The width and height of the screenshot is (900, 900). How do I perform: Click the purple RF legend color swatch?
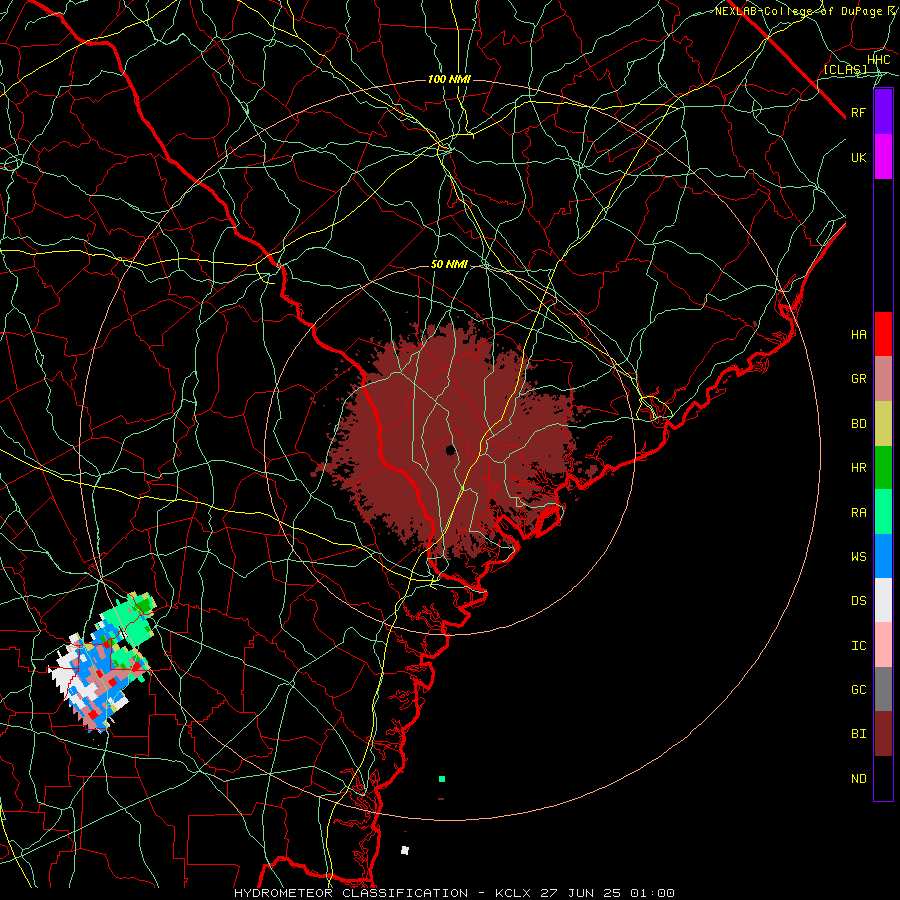[883, 112]
